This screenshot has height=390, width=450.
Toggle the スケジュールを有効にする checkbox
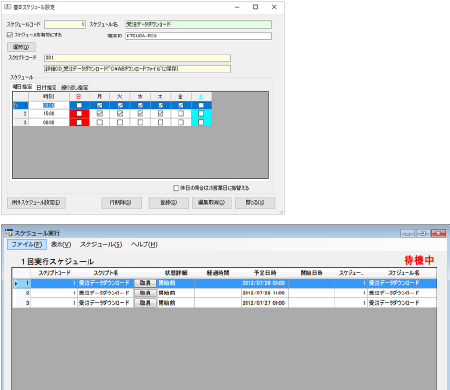10,35
